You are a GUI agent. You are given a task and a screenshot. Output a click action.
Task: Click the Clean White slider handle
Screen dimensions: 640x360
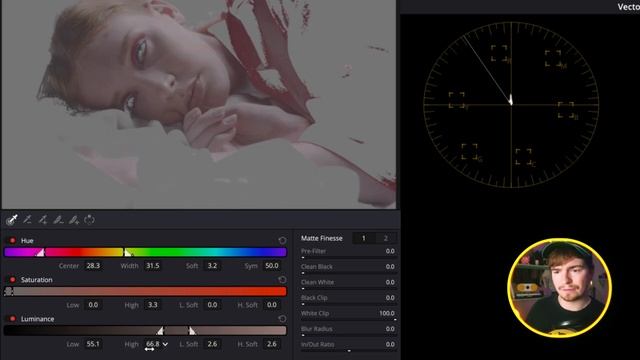[x=303, y=289]
